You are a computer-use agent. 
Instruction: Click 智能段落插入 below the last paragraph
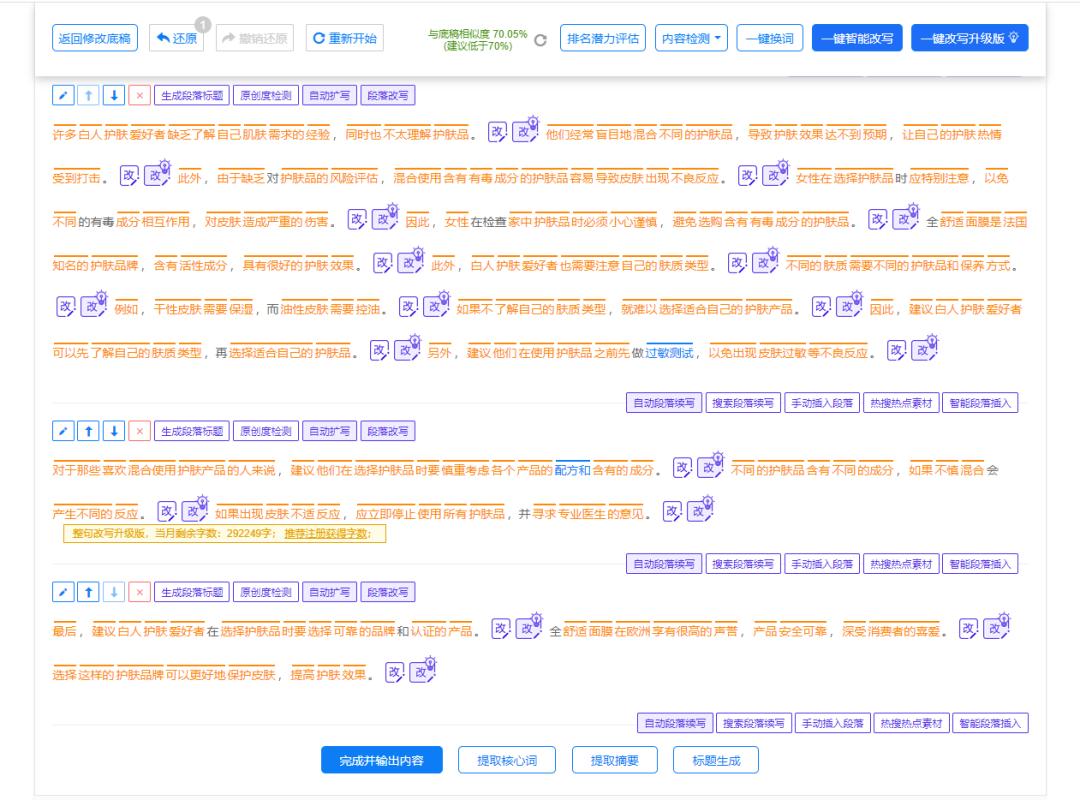990,723
